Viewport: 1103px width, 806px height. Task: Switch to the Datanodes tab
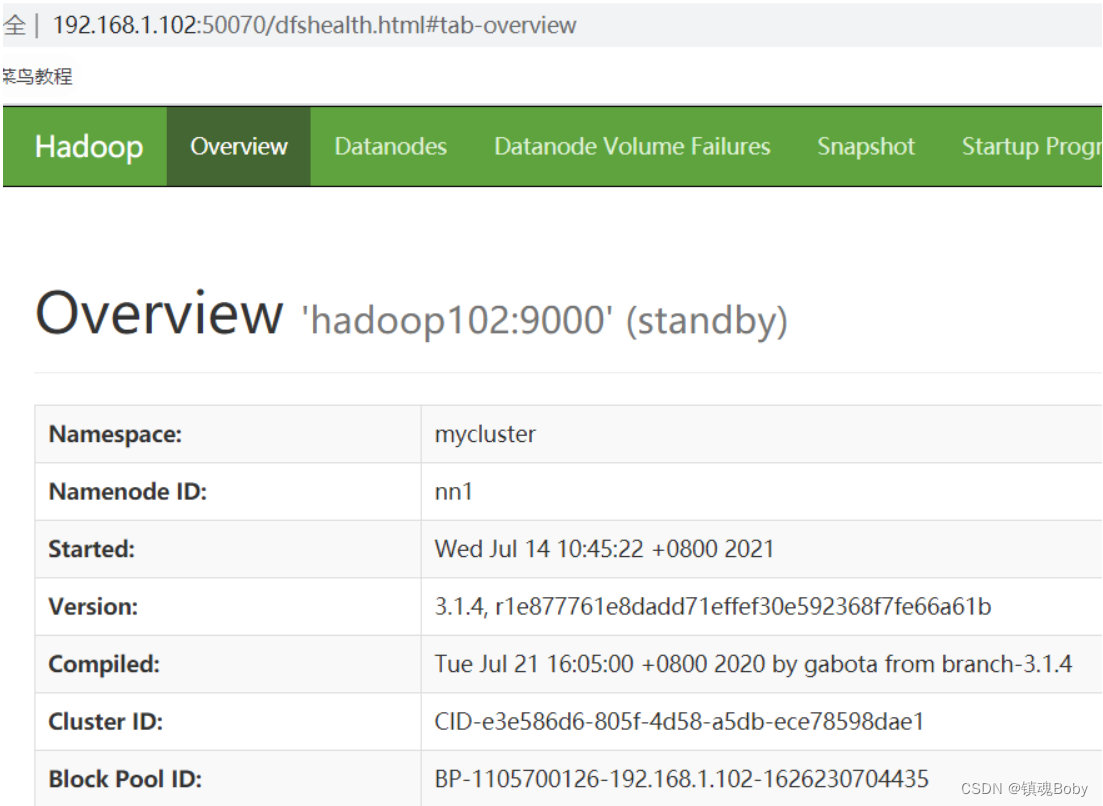(390, 146)
